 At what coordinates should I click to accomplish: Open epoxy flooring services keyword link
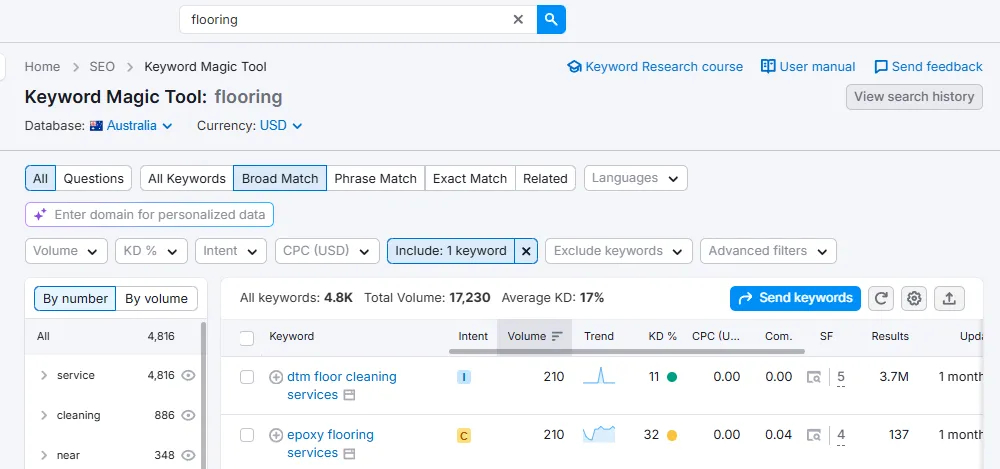[x=330, y=443]
